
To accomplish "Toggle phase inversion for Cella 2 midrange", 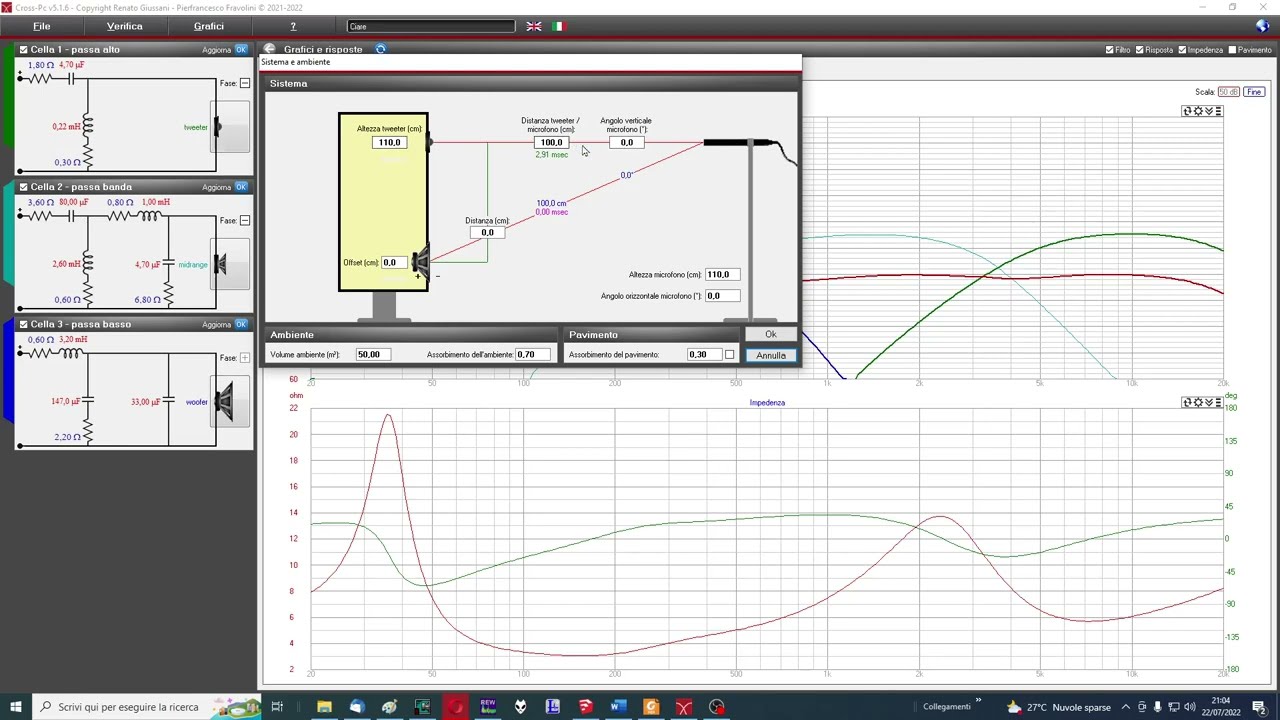I will (245, 220).
